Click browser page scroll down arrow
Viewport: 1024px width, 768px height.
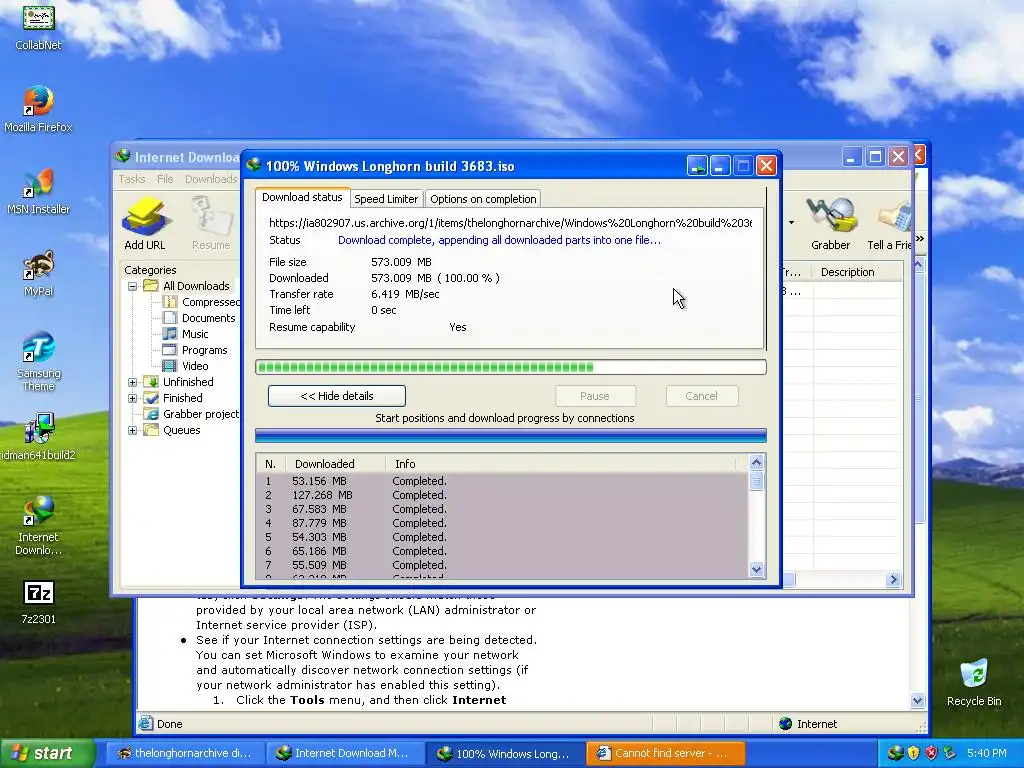click(x=917, y=701)
